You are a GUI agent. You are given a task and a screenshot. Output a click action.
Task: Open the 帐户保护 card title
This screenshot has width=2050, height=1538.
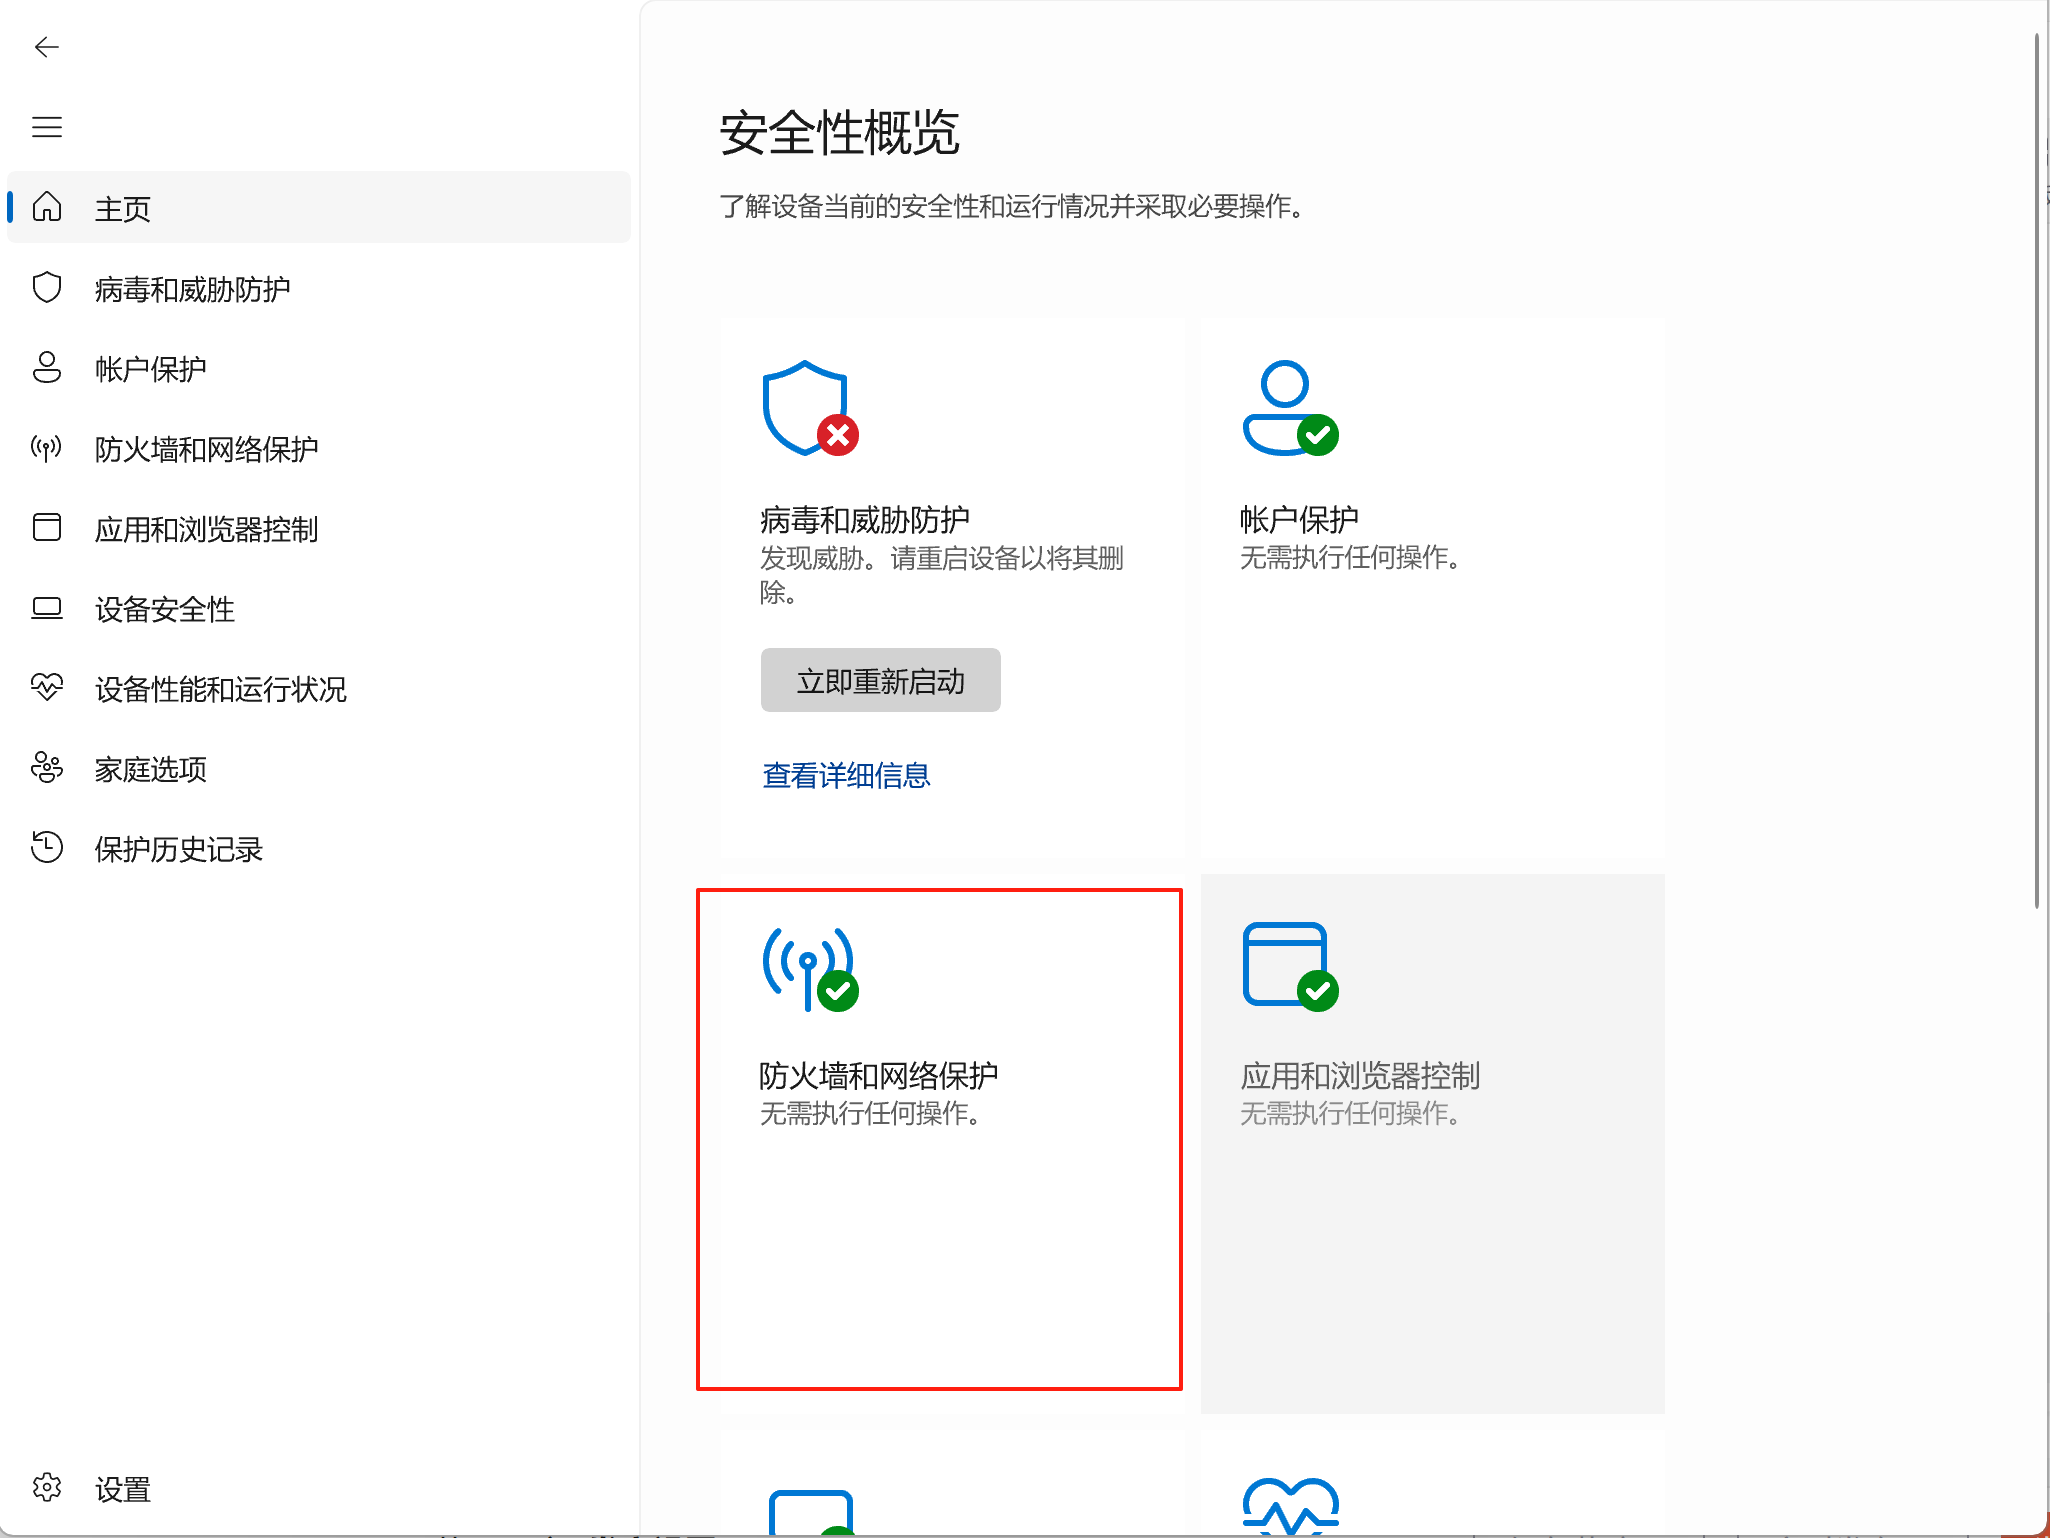[x=1299, y=519]
